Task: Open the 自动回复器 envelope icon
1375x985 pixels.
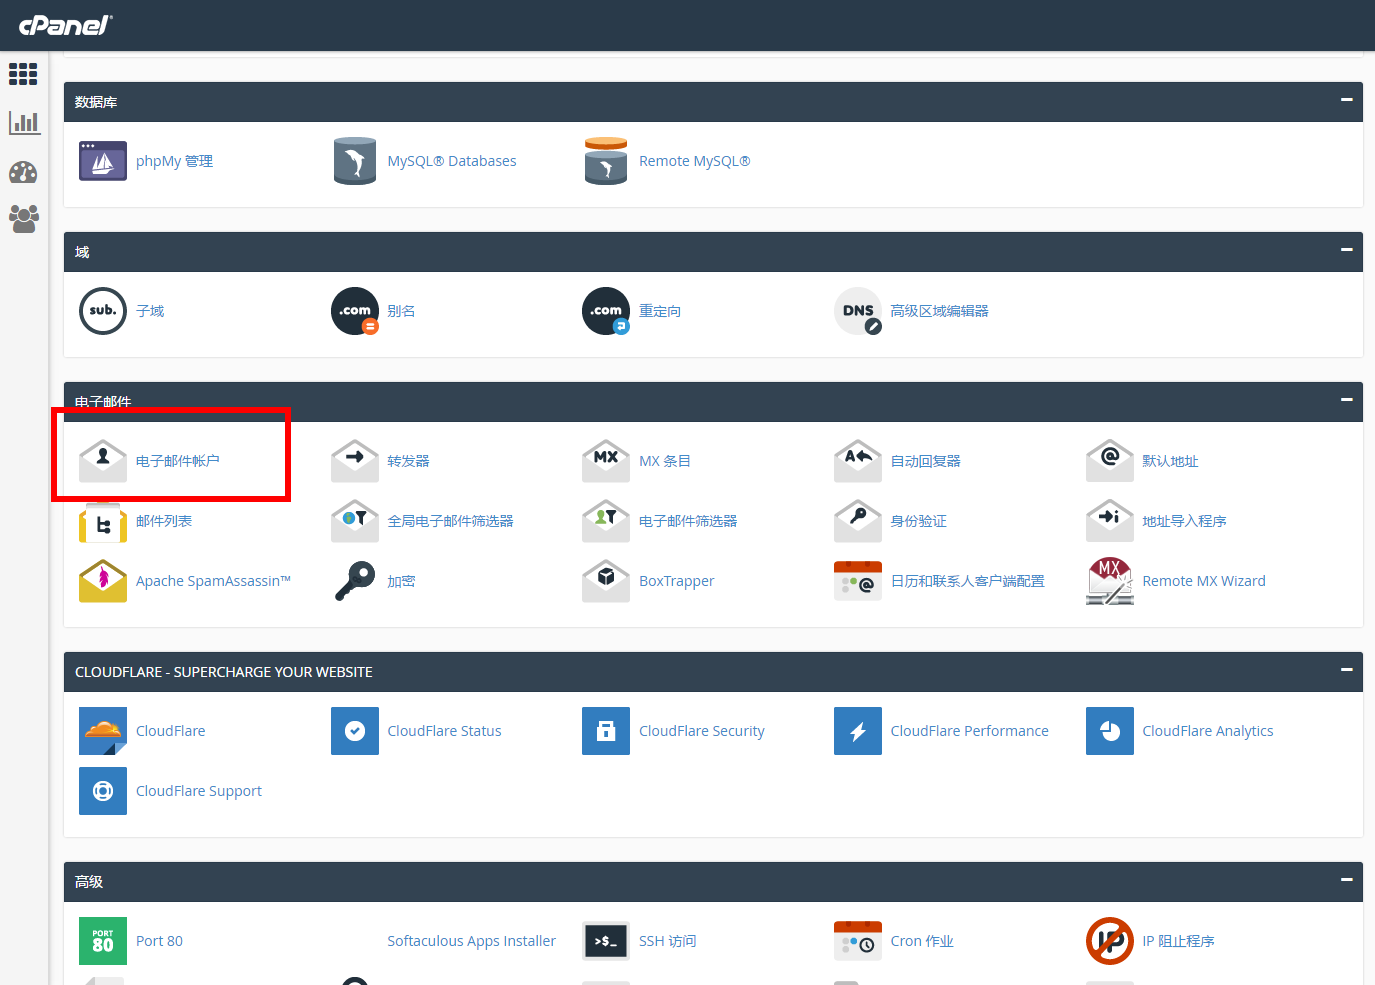Action: pyautogui.click(x=858, y=461)
